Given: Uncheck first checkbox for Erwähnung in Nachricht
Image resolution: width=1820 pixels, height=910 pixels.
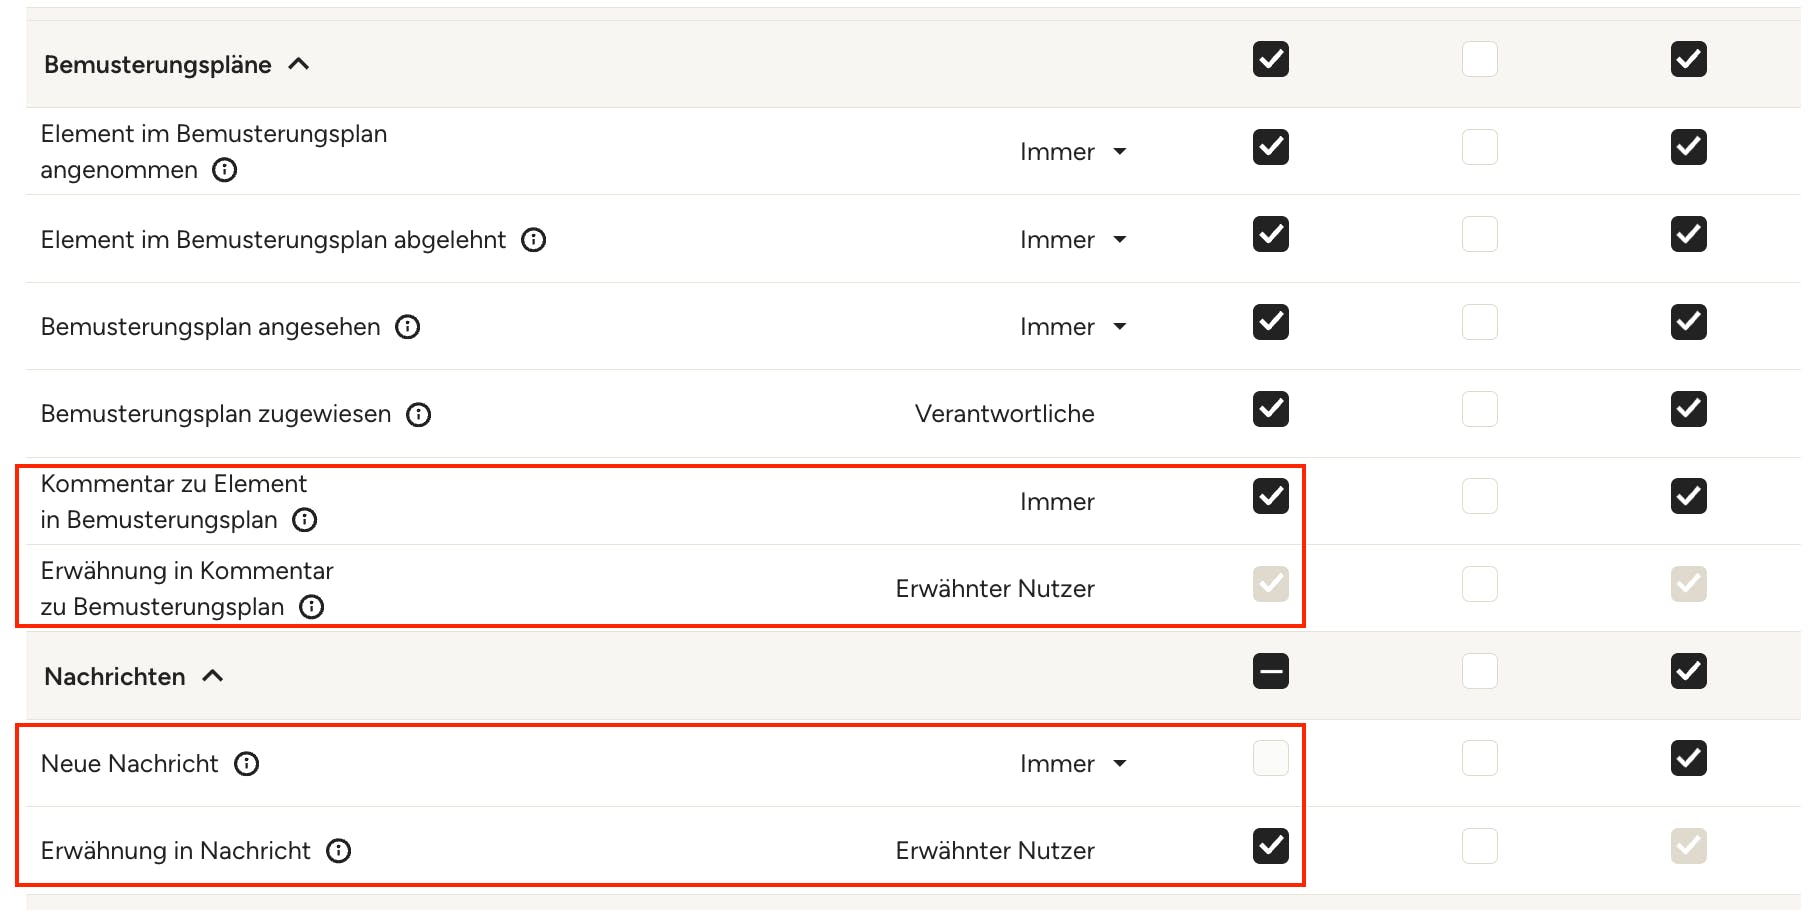Looking at the screenshot, I should 1271,846.
